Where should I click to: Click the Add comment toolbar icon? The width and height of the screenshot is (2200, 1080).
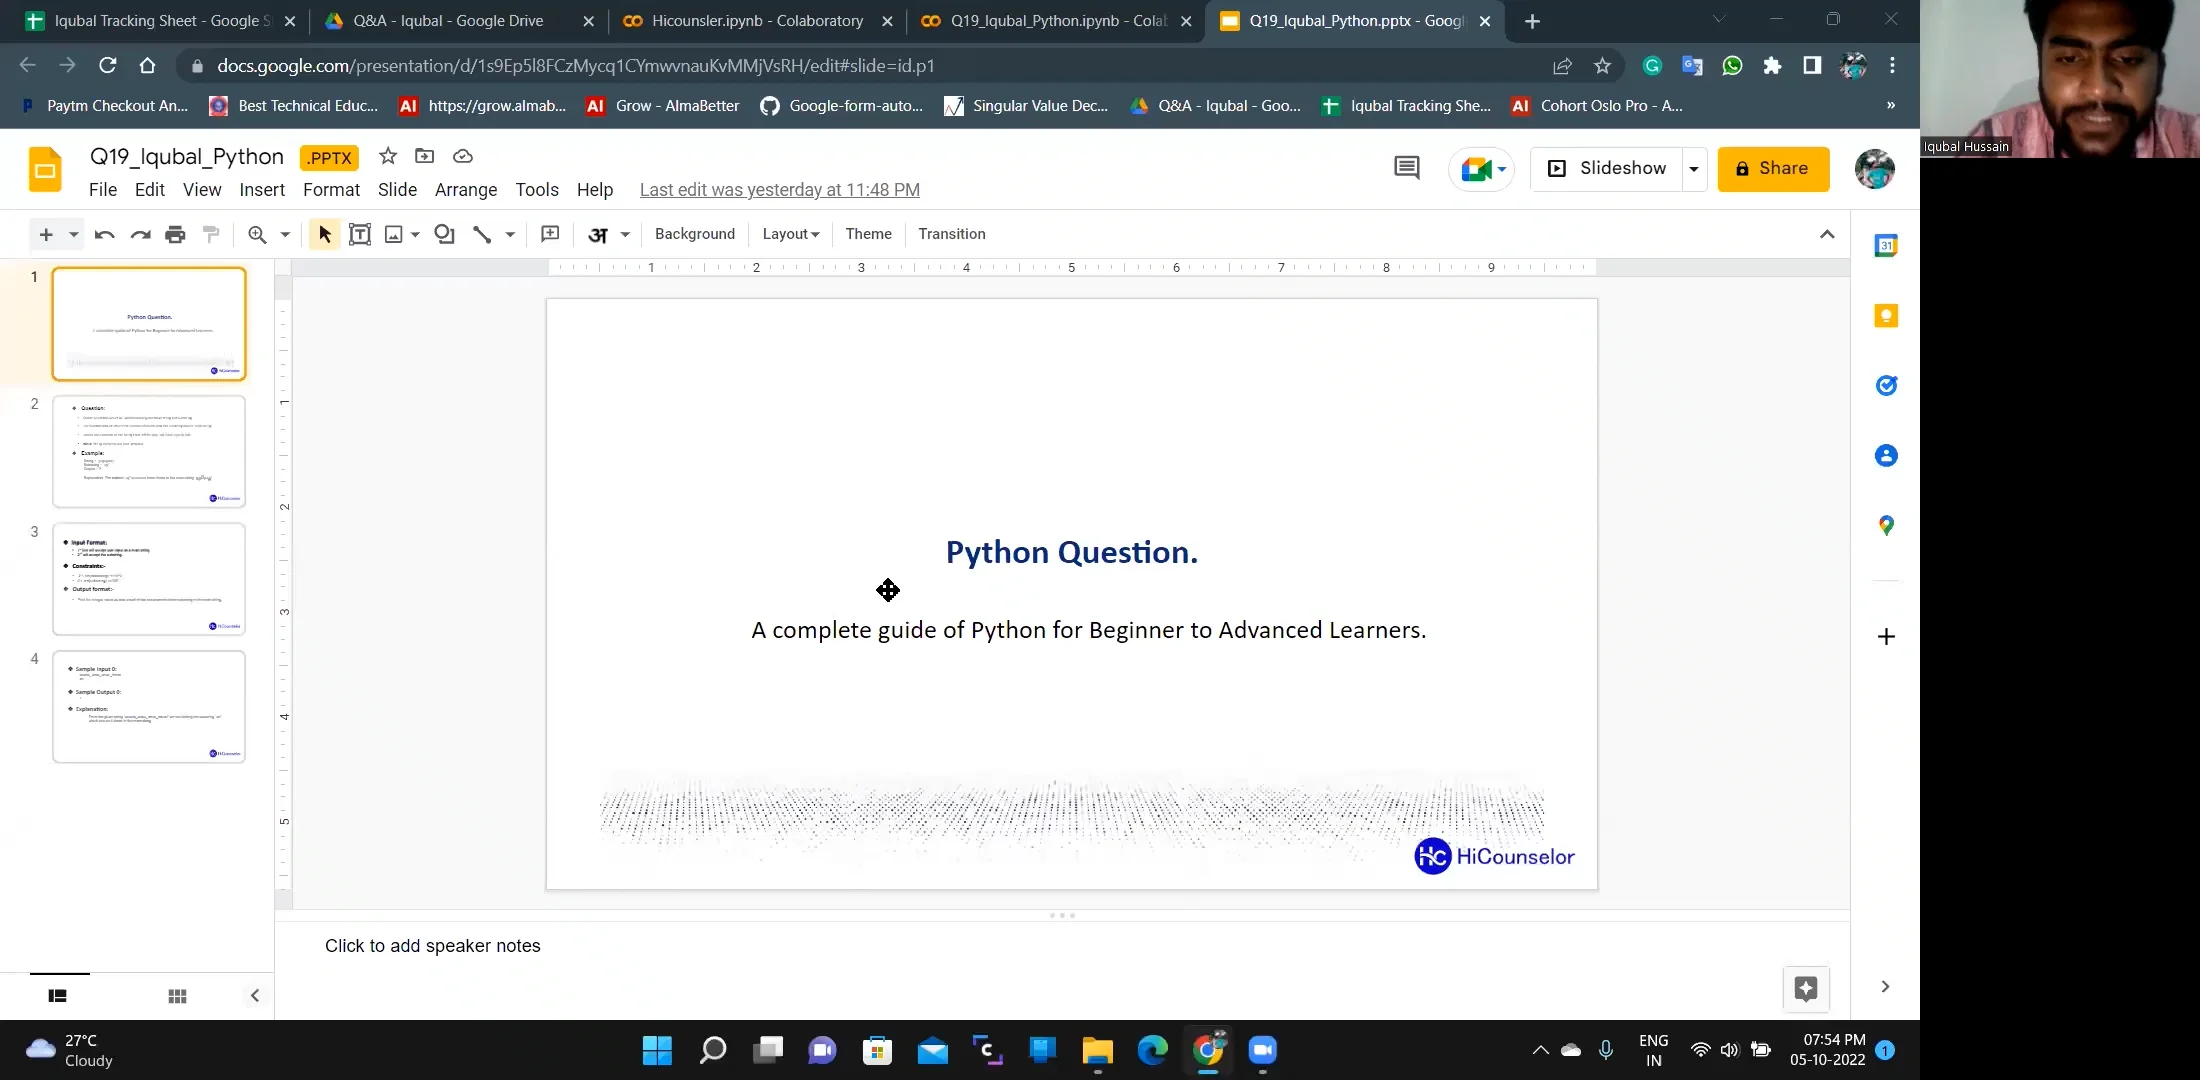coord(550,234)
